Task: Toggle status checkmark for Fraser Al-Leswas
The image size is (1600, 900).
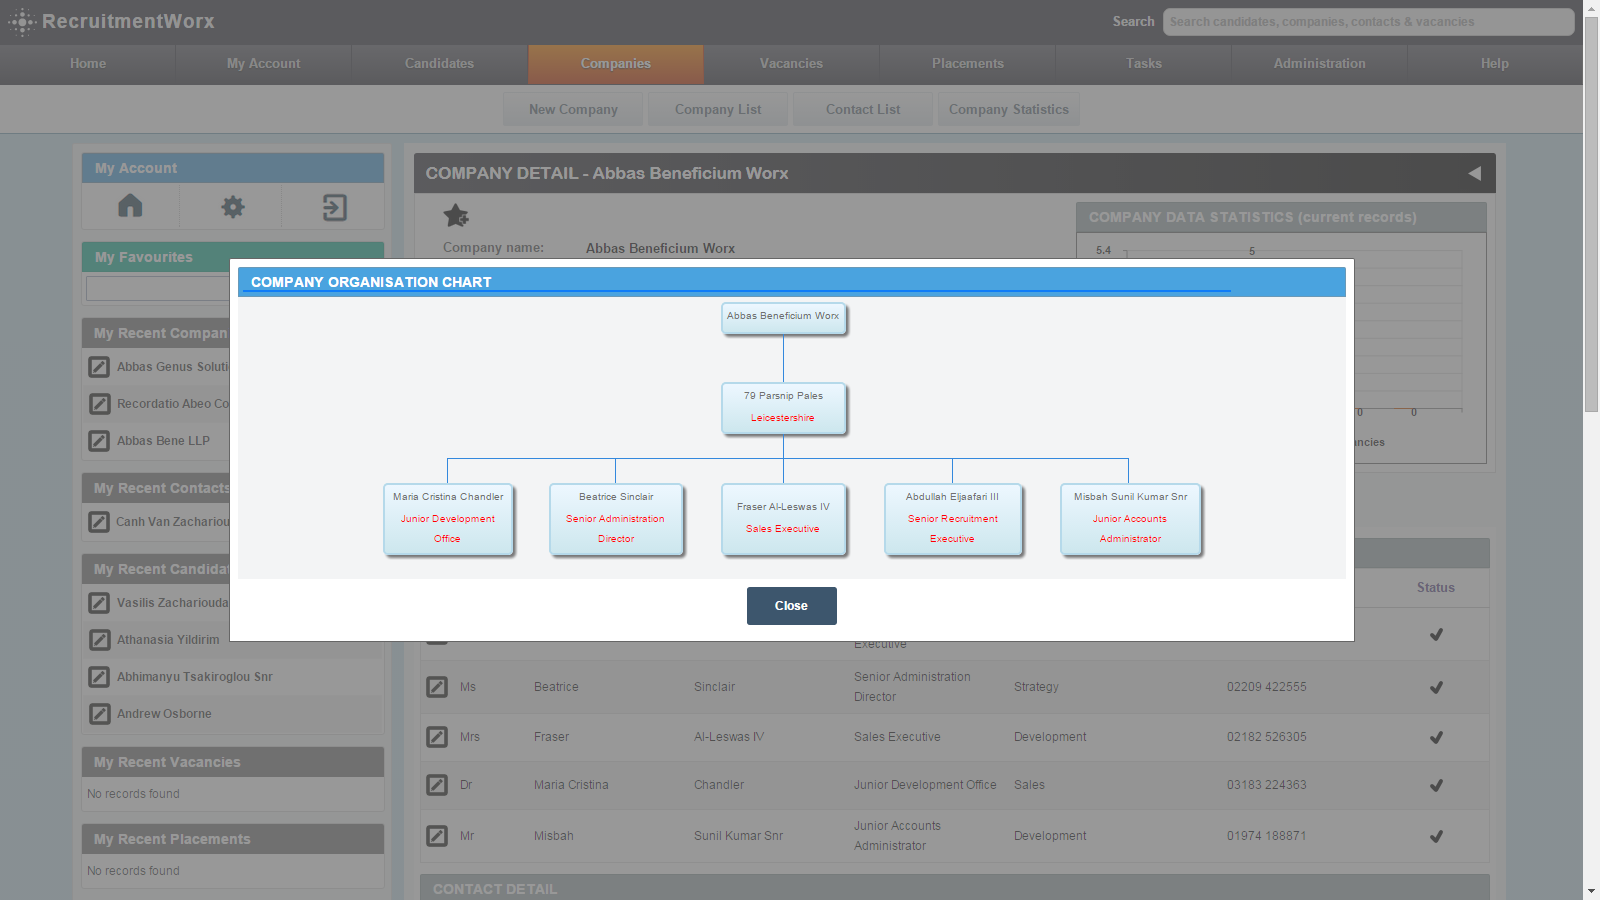Action: point(1436,737)
